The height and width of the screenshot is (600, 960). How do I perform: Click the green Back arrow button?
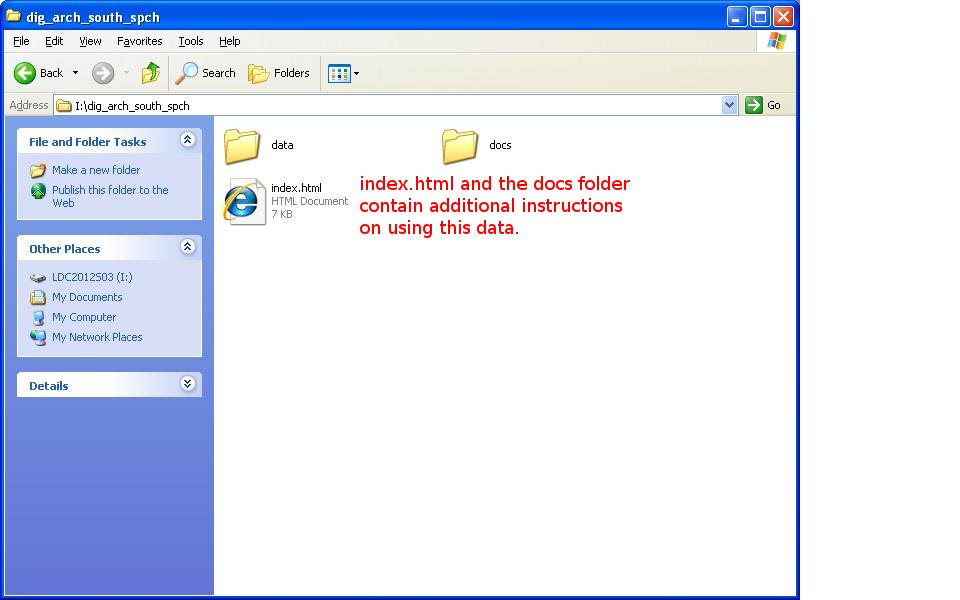[25, 73]
